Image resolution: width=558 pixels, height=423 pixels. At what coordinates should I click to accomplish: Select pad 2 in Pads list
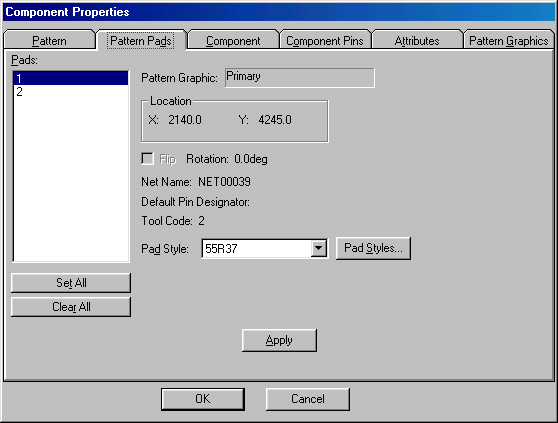70,92
